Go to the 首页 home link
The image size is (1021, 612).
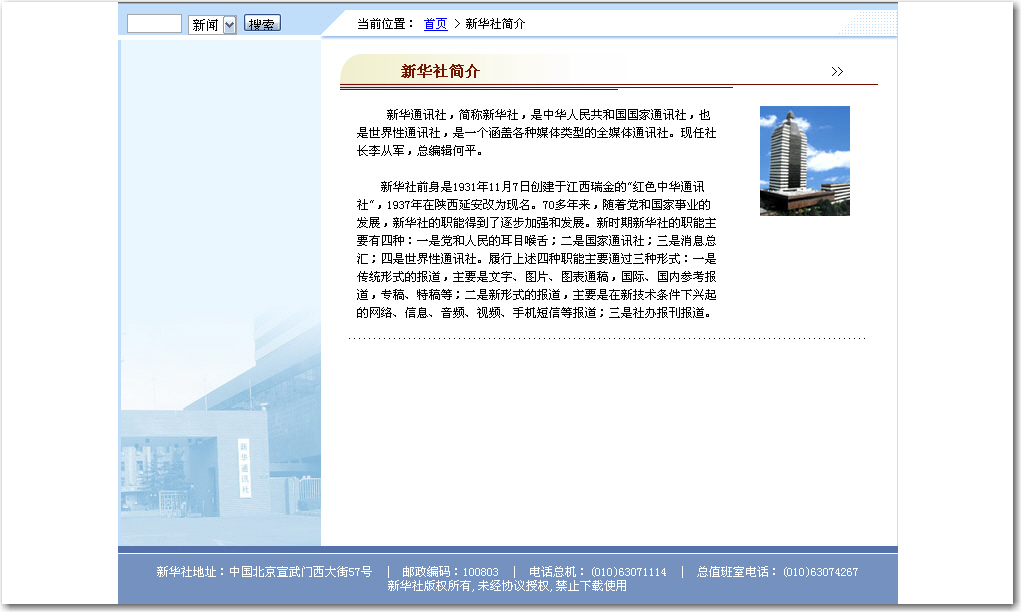436,24
